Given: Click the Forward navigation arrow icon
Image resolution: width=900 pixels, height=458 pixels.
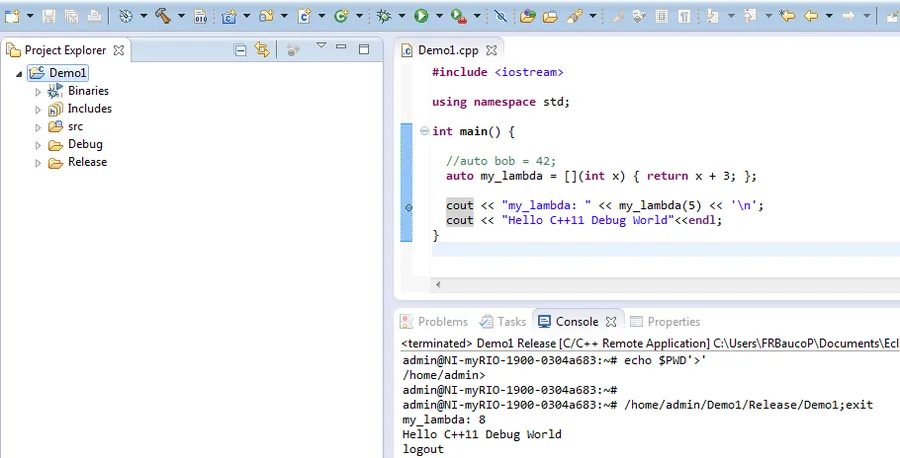Looking at the screenshot, I should click(848, 16).
